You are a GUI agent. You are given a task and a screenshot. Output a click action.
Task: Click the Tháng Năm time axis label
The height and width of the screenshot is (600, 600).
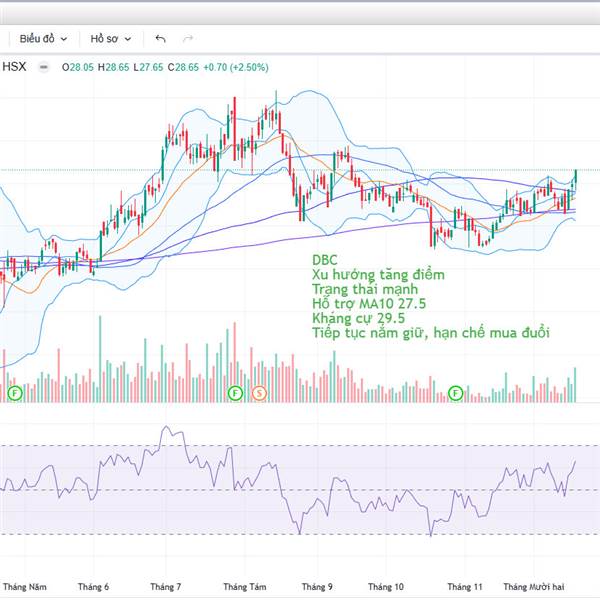[x=24, y=587]
